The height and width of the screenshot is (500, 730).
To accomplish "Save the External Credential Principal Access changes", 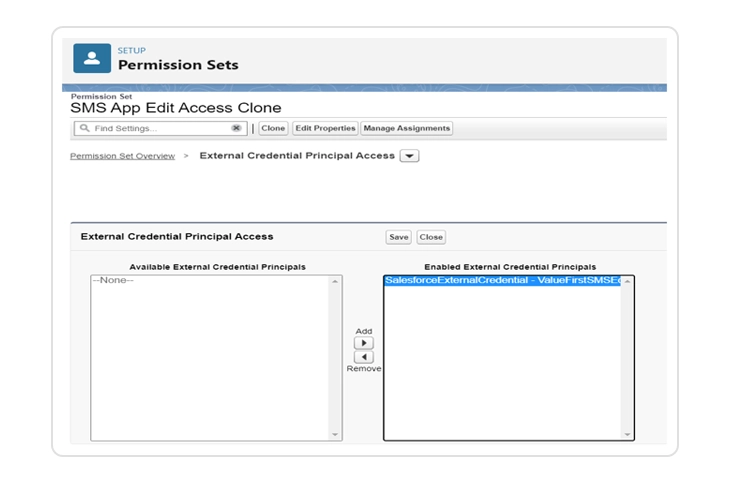I will (x=398, y=237).
